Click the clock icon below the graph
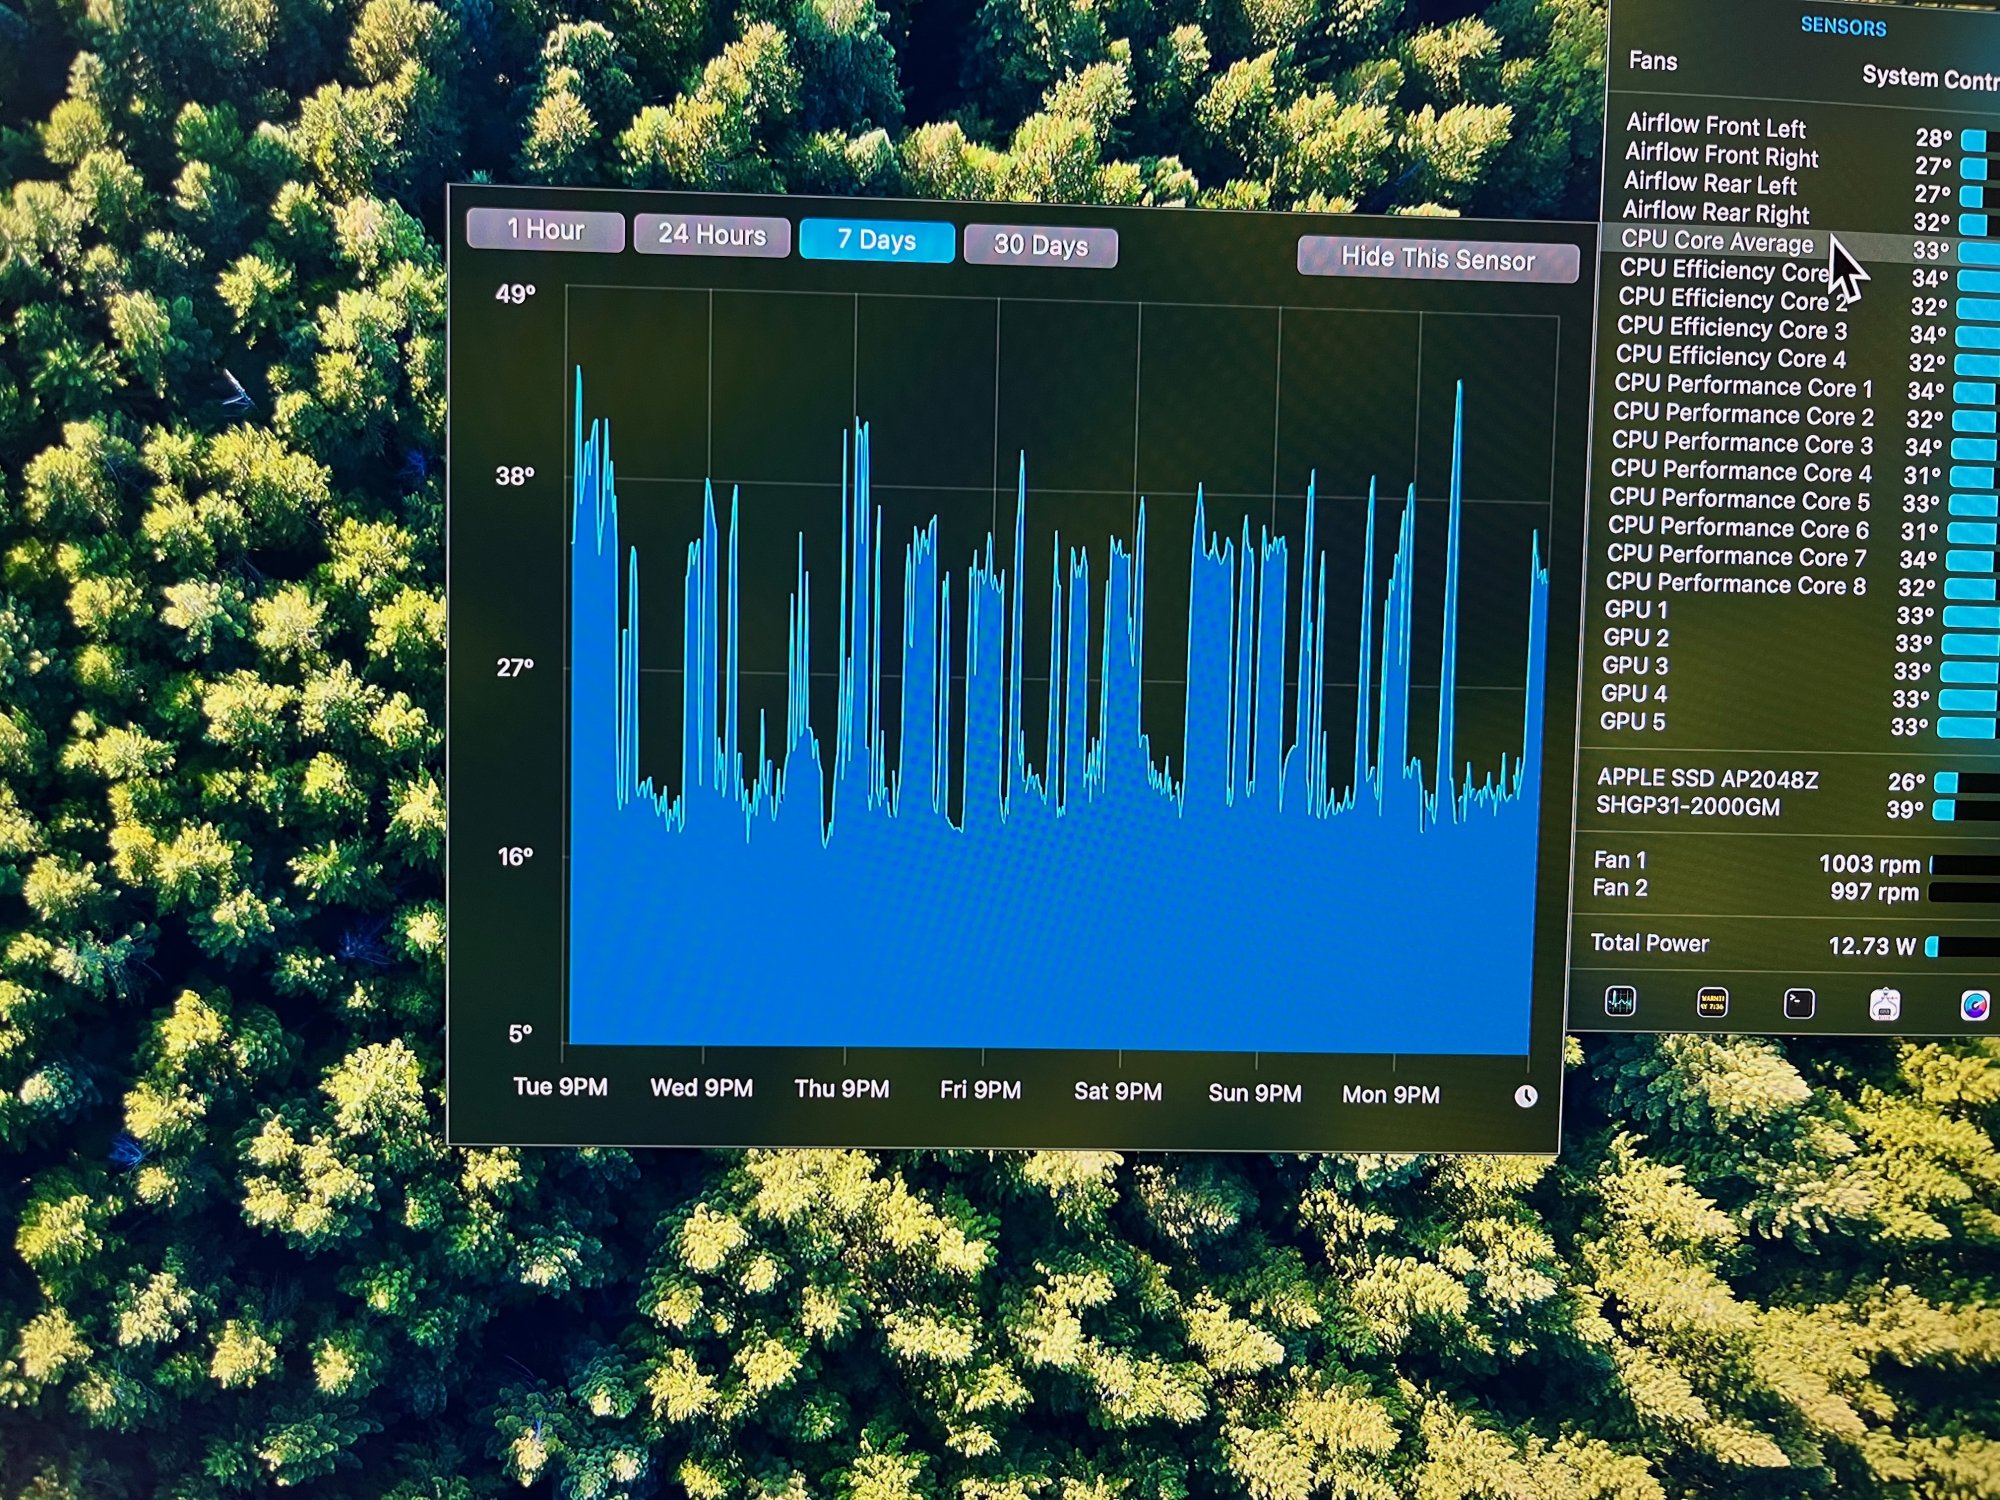This screenshot has width=2000, height=1500. point(1525,1096)
